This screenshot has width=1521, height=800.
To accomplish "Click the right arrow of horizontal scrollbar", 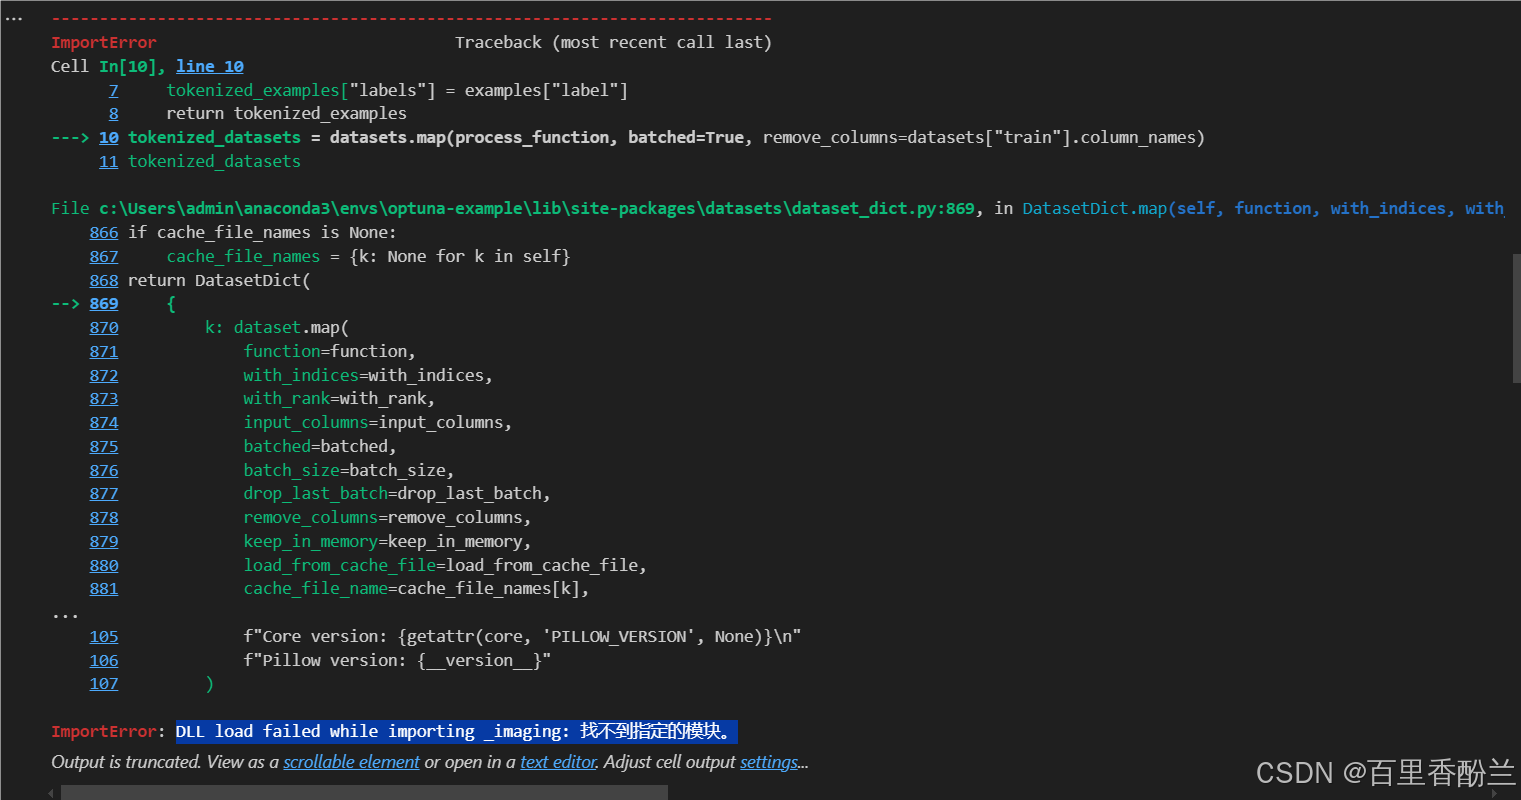I will point(1496,792).
